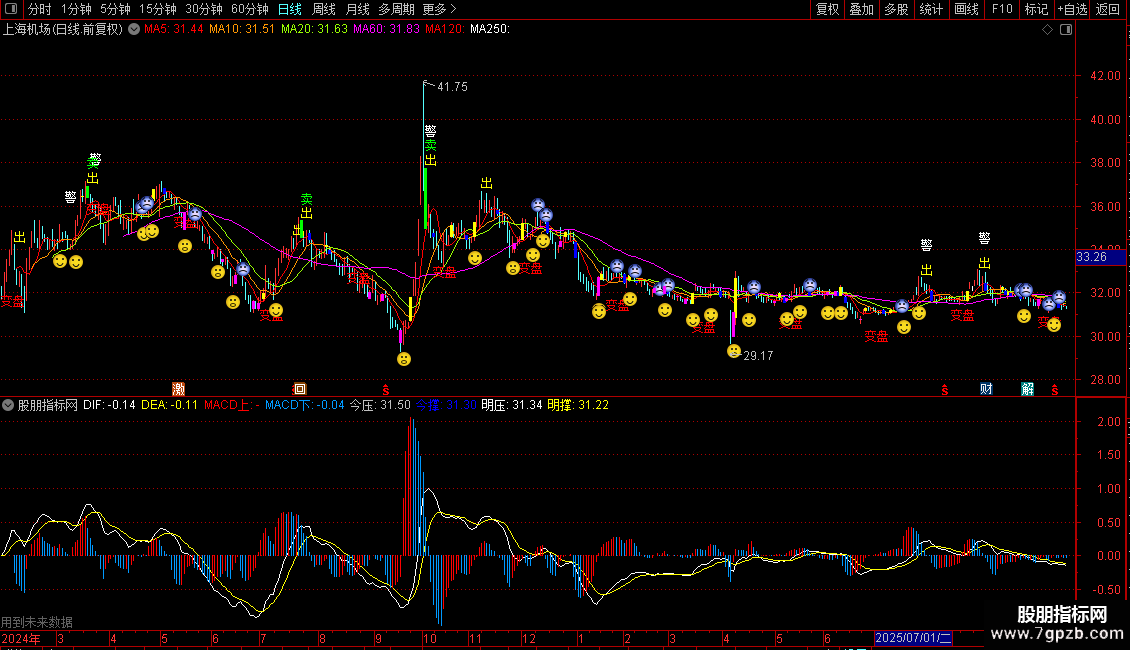Click the 41.75 high price label

pyautogui.click(x=452, y=87)
